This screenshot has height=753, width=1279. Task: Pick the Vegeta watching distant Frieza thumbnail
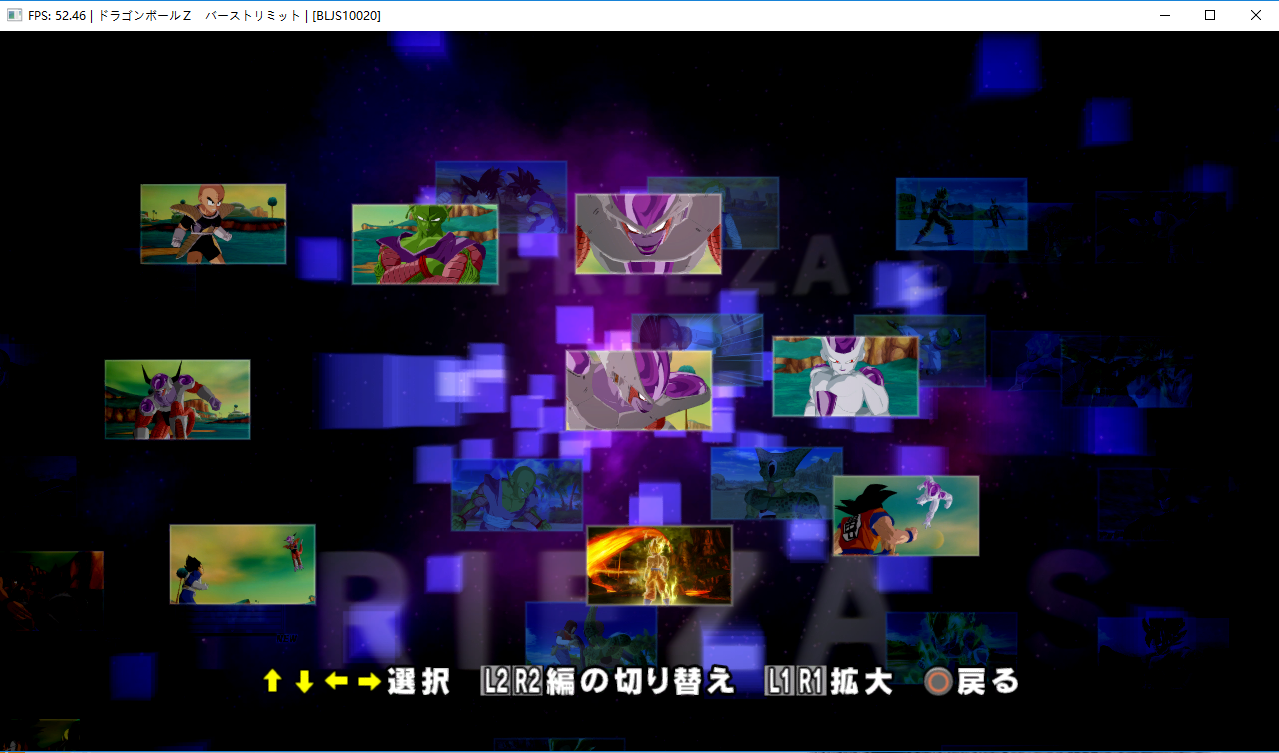pyautogui.click(x=242, y=564)
